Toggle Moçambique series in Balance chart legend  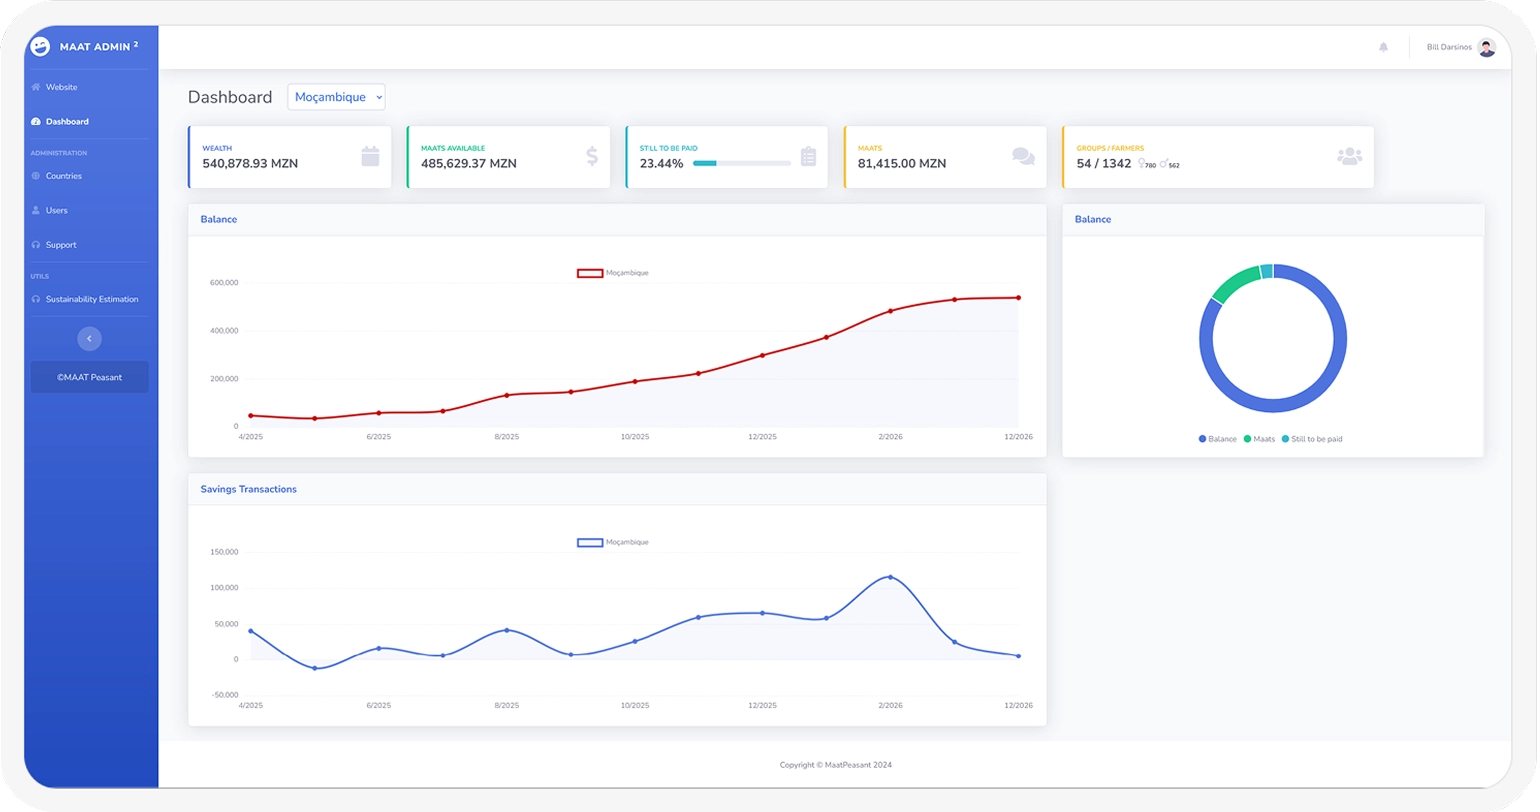613,273
